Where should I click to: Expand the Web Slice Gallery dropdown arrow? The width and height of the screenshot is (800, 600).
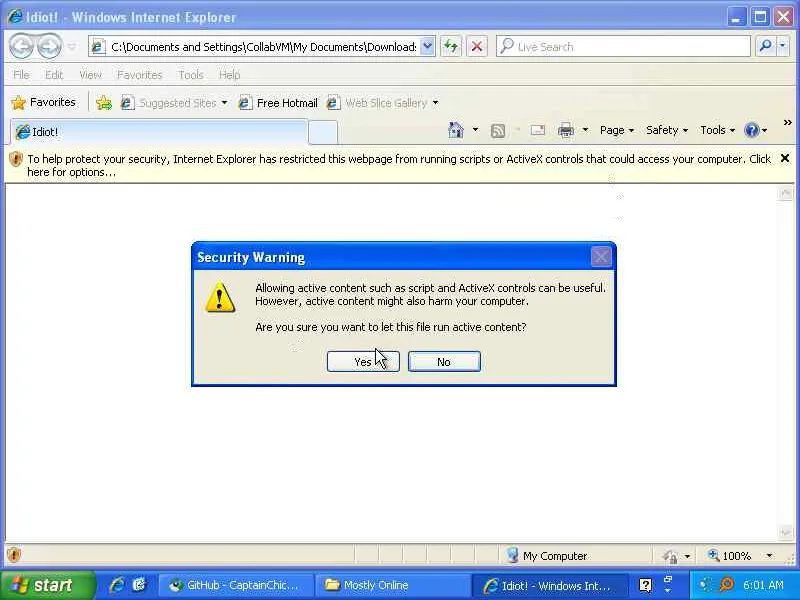[435, 103]
